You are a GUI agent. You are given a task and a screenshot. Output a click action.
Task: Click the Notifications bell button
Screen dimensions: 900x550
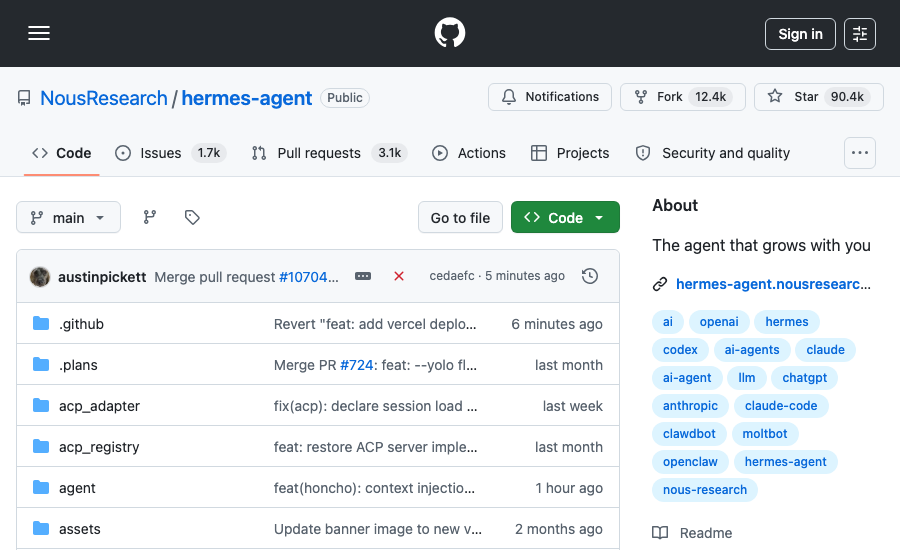pos(550,97)
